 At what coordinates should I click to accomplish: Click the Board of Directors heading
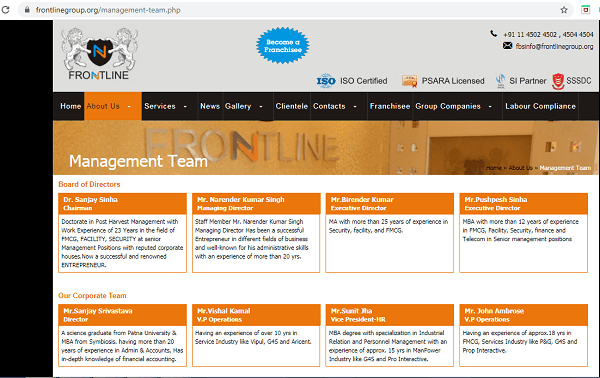click(x=89, y=184)
